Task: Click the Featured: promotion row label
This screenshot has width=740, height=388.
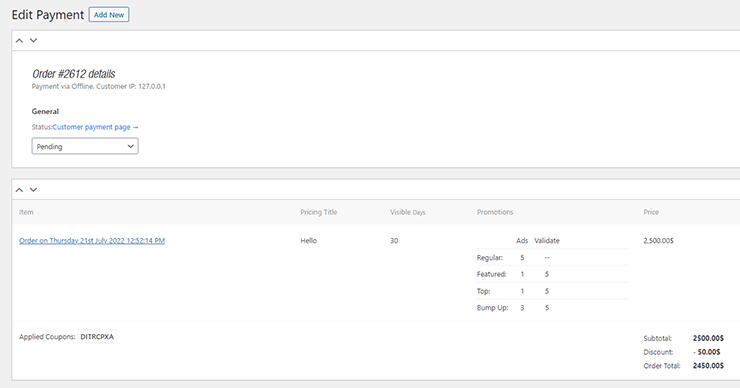Action: pos(492,274)
